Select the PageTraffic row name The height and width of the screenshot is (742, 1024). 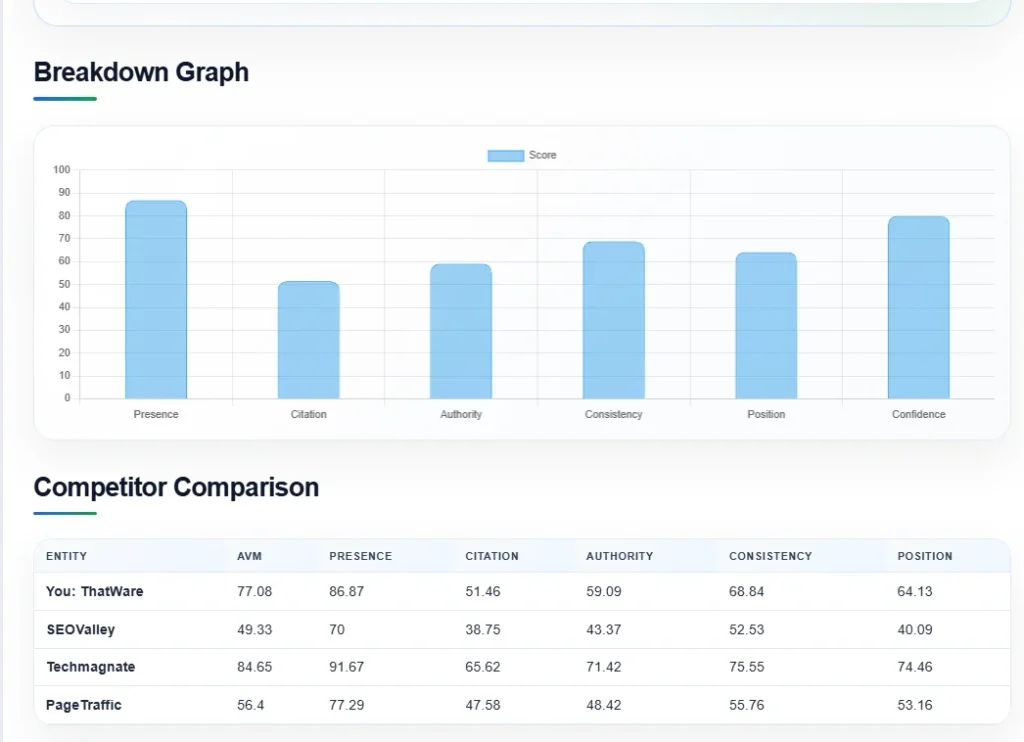click(x=84, y=705)
